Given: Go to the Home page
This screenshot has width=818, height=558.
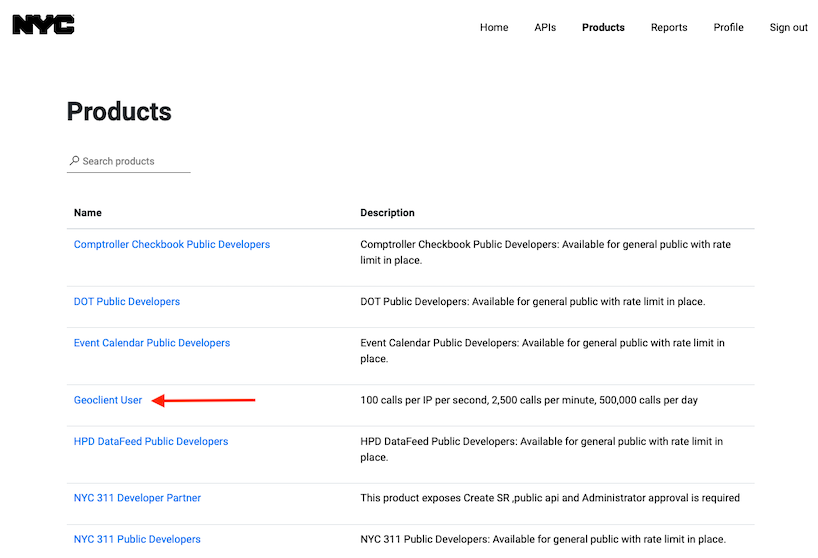Looking at the screenshot, I should 494,27.
